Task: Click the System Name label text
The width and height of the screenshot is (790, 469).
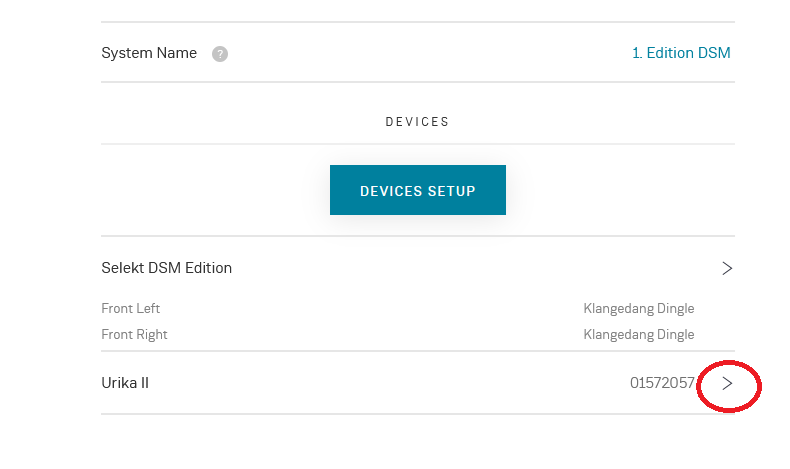Action: [149, 53]
